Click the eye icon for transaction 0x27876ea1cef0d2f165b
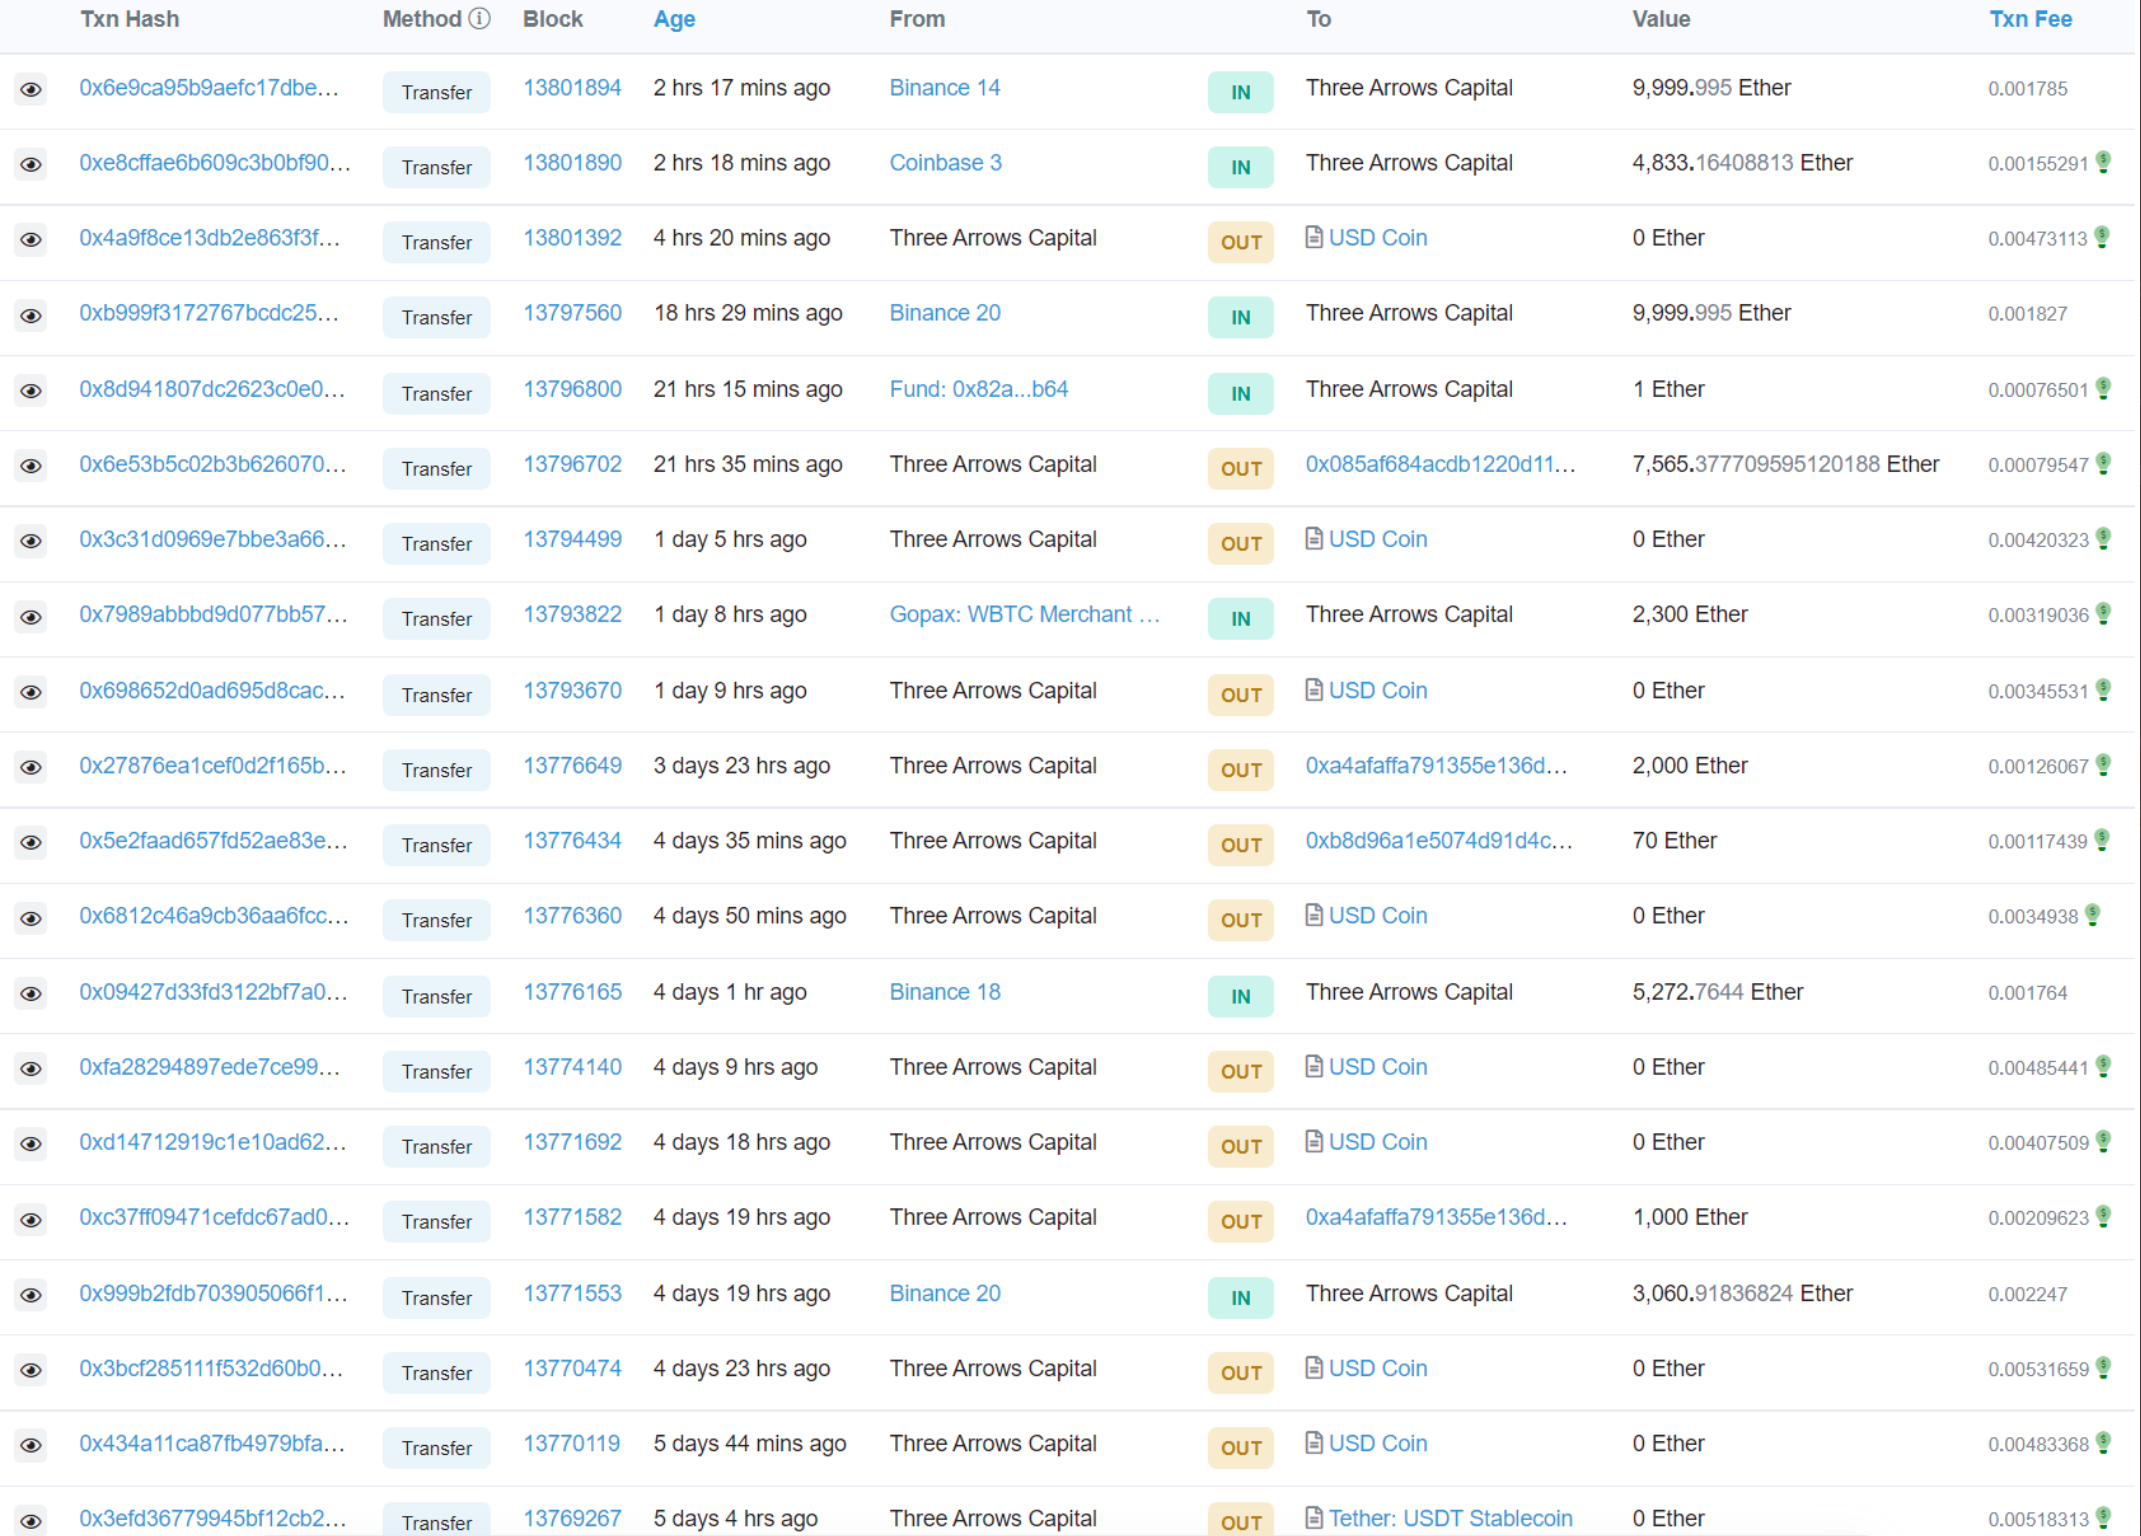 pos(31,767)
